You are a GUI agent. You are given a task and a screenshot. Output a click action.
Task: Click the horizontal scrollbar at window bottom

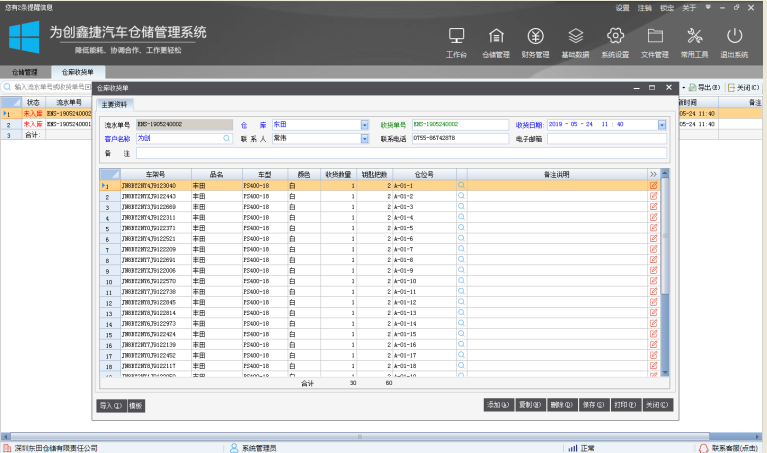pos(360,436)
